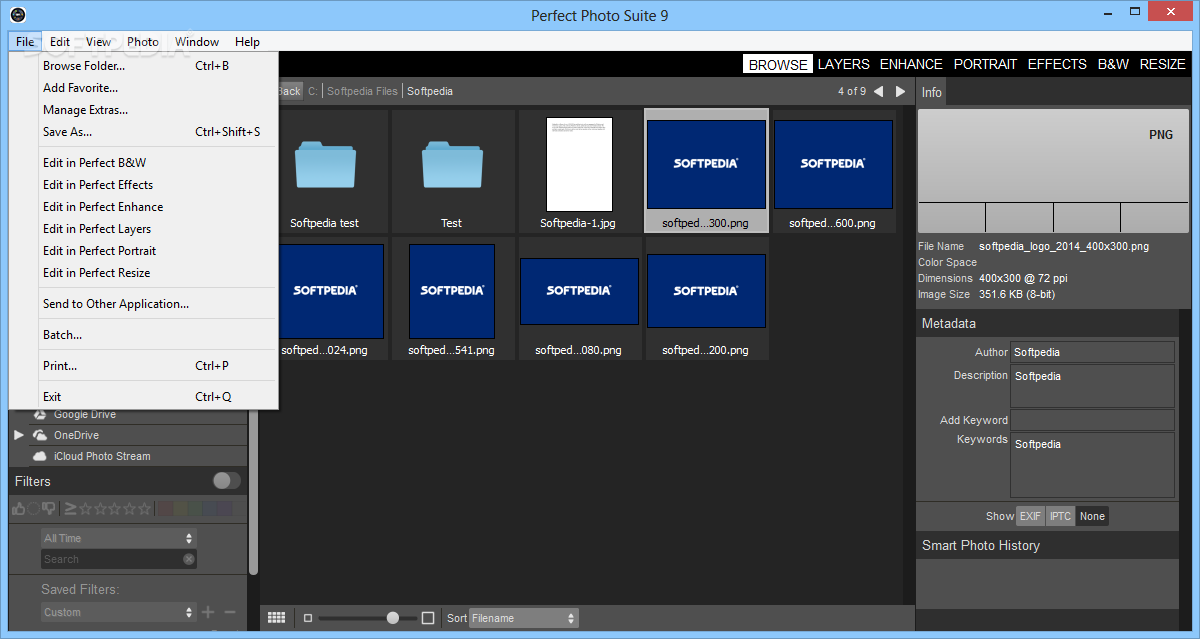Open the Custom saved filters dropdown
Screen dimensions: 1200x639
119,612
